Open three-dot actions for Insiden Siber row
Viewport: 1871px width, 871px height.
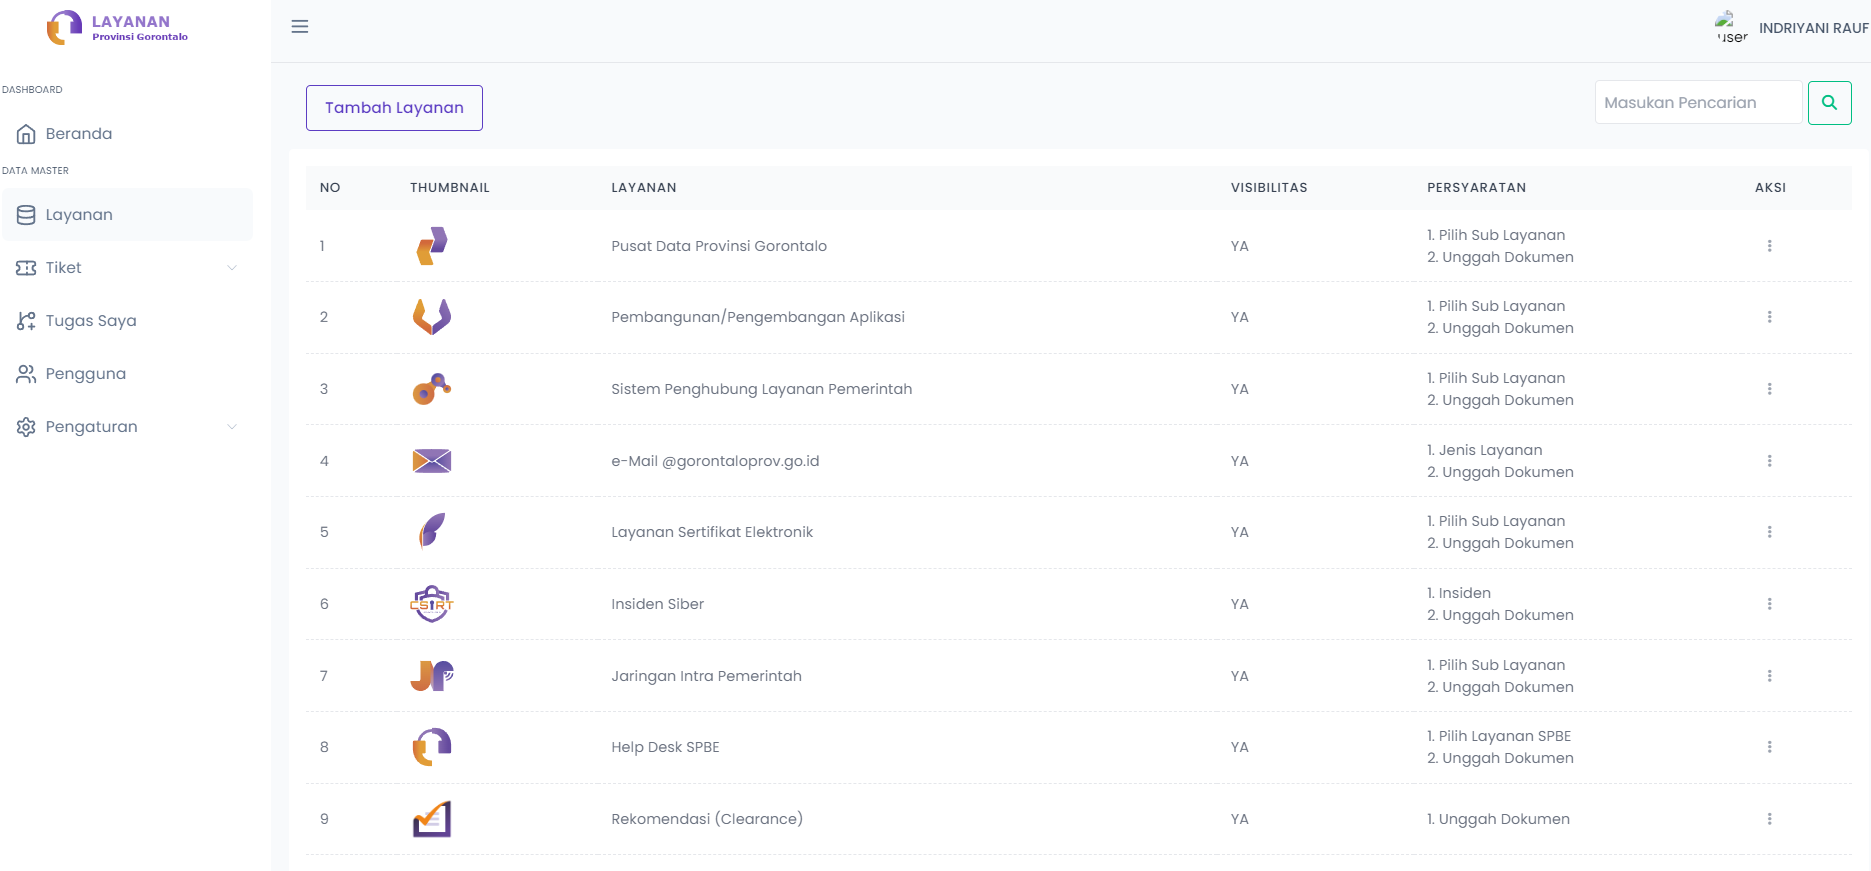tap(1769, 604)
